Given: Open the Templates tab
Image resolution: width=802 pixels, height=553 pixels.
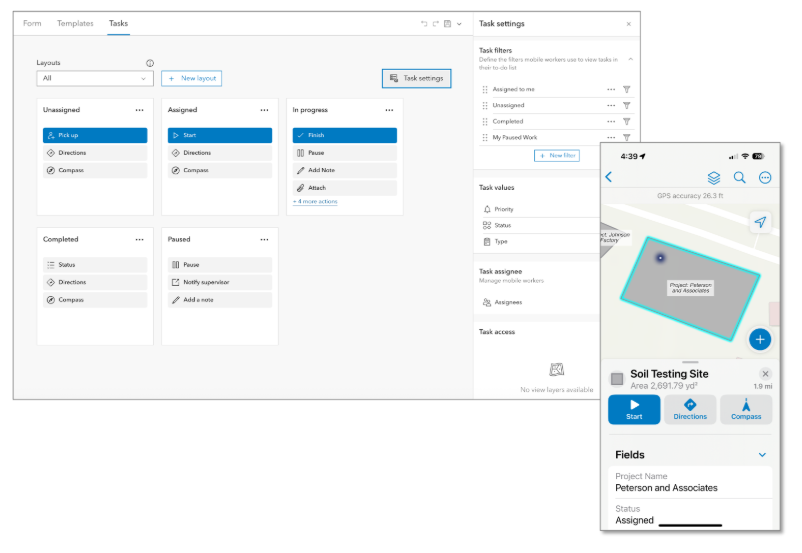Looking at the screenshot, I should (x=75, y=24).
